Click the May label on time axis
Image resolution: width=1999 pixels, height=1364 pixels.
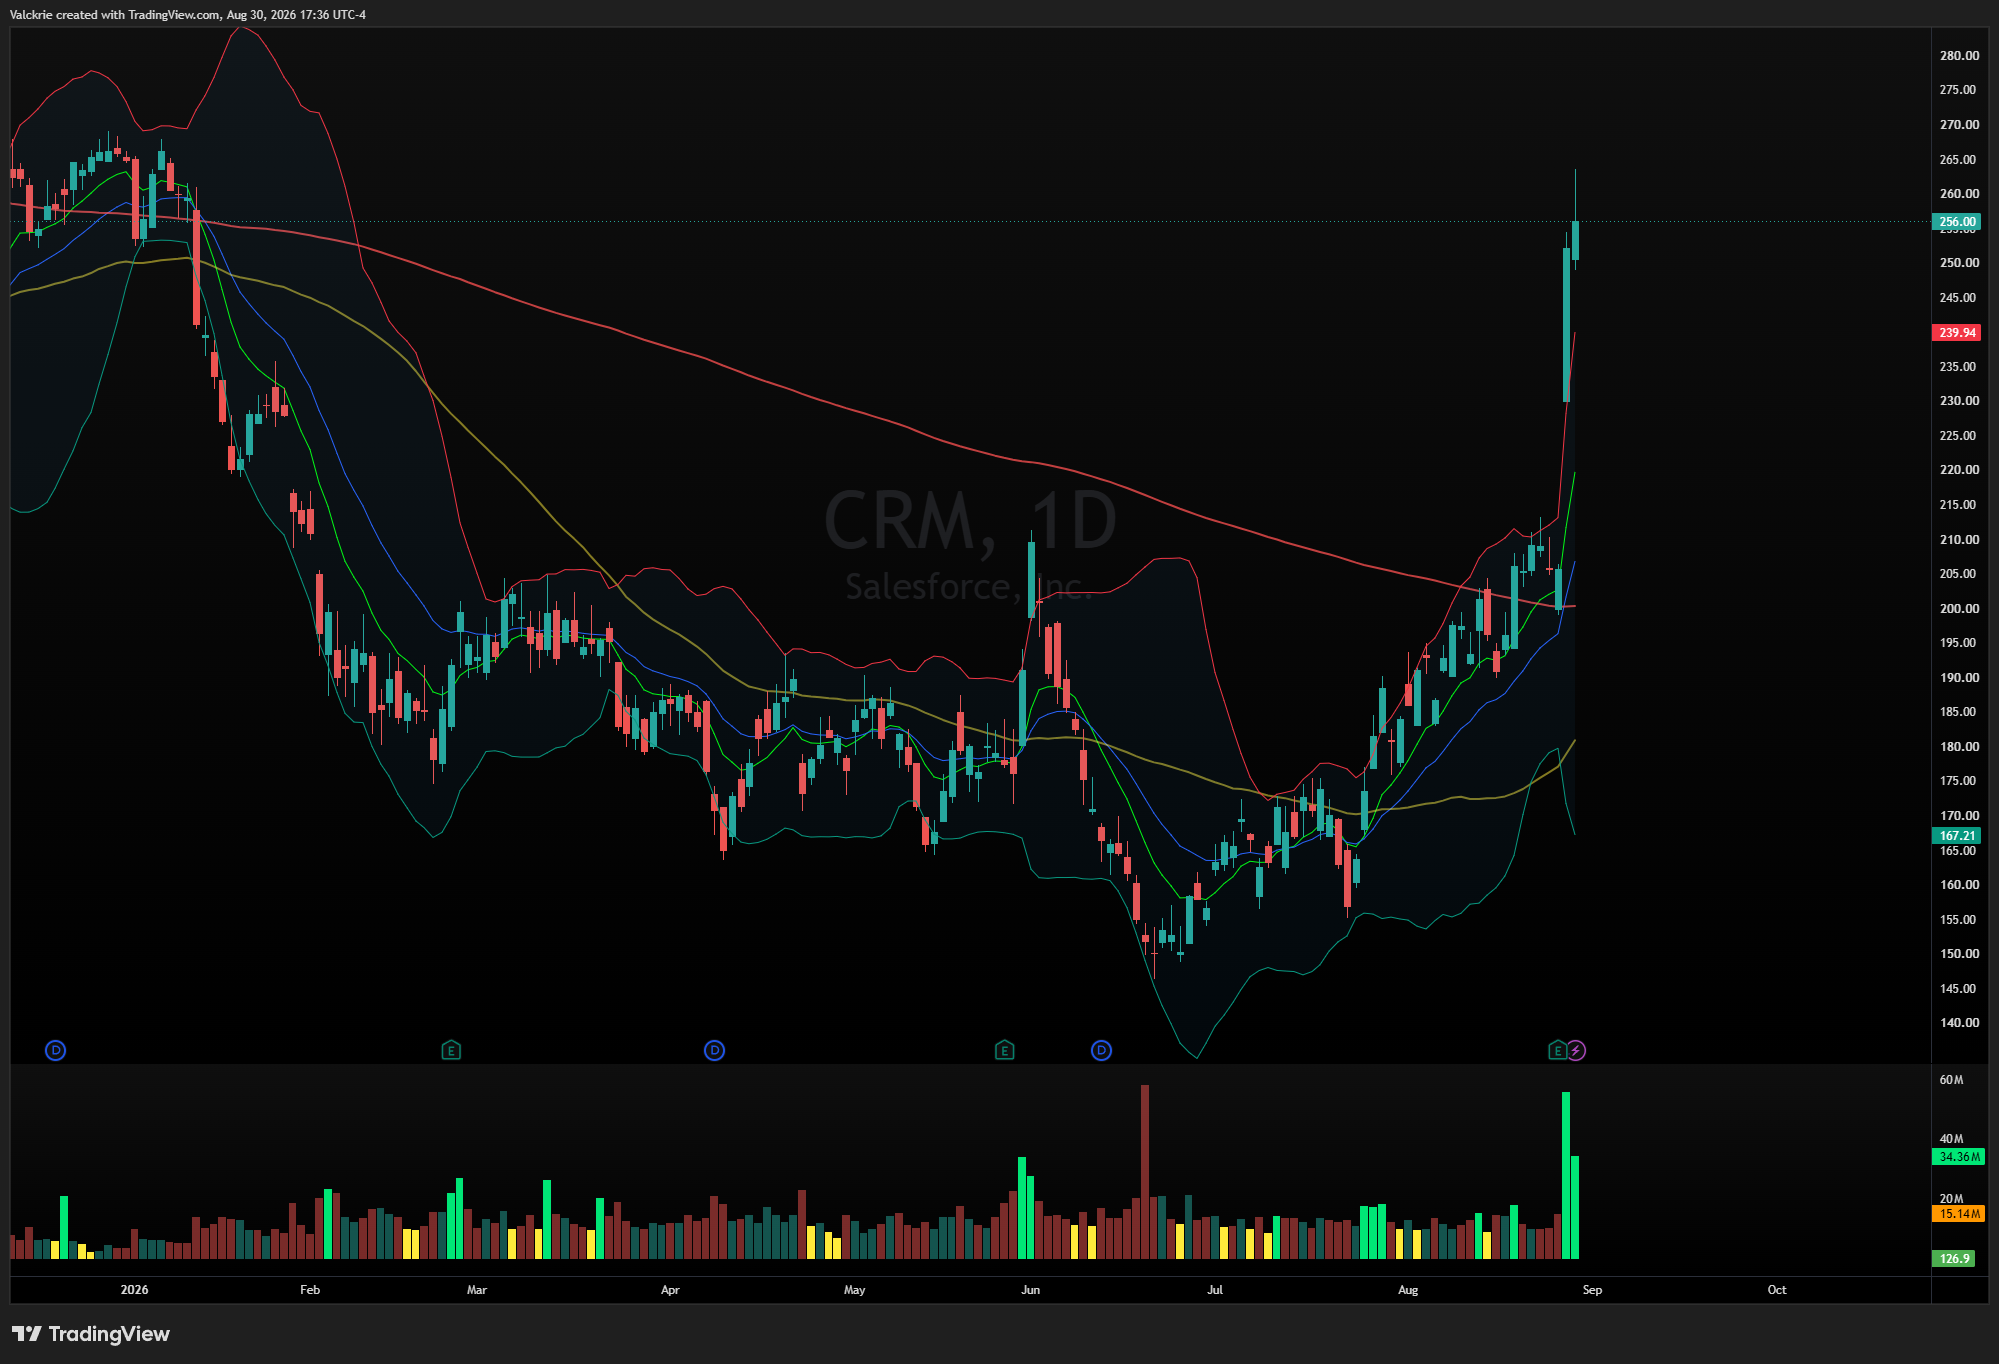click(855, 1290)
